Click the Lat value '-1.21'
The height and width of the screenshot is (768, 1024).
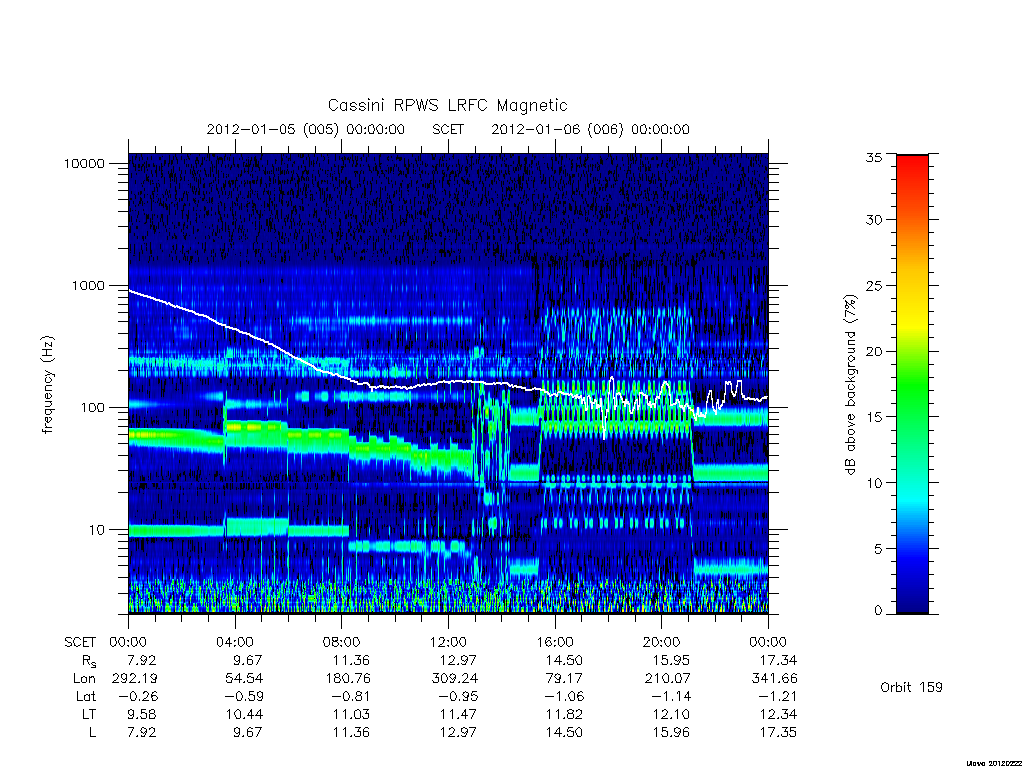pyautogui.click(x=777, y=696)
